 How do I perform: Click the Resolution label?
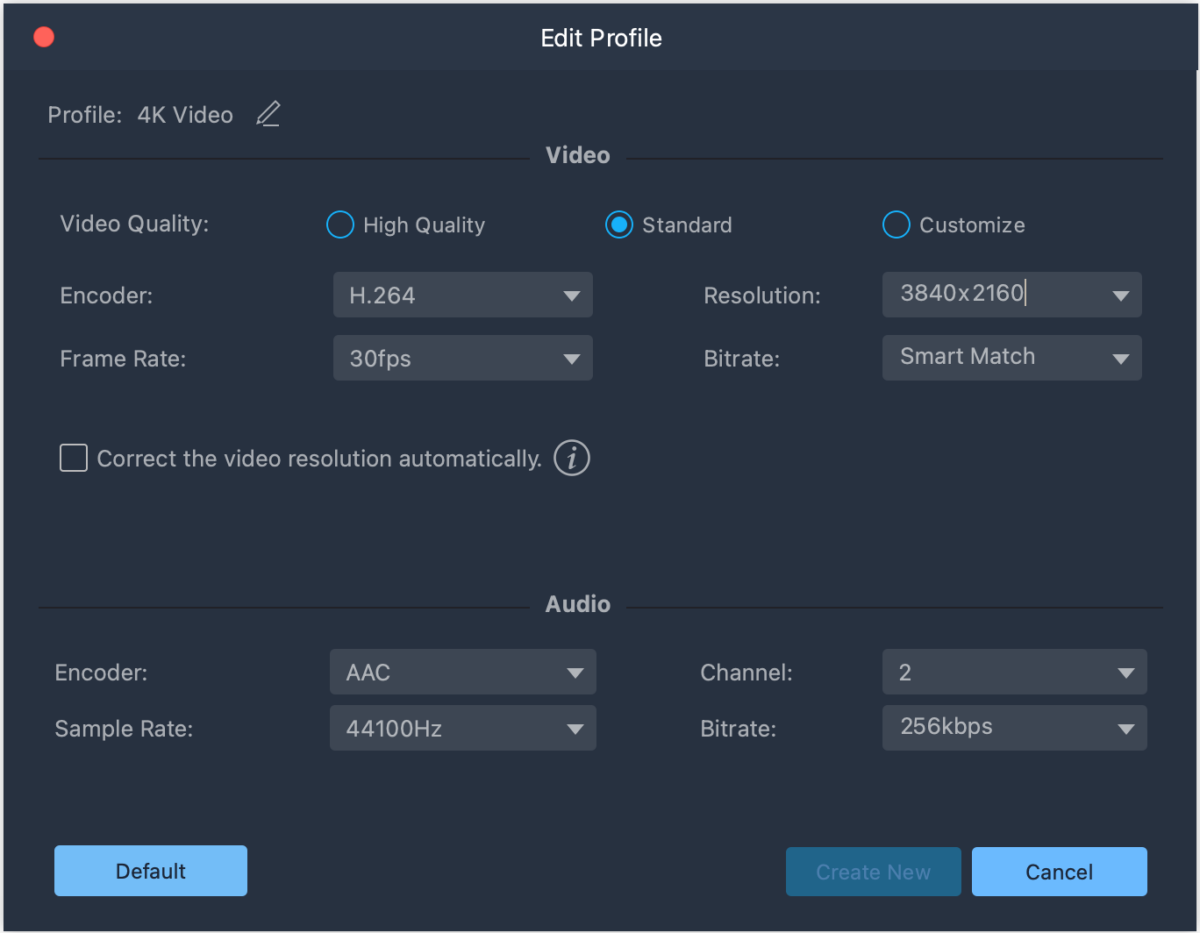tap(762, 296)
